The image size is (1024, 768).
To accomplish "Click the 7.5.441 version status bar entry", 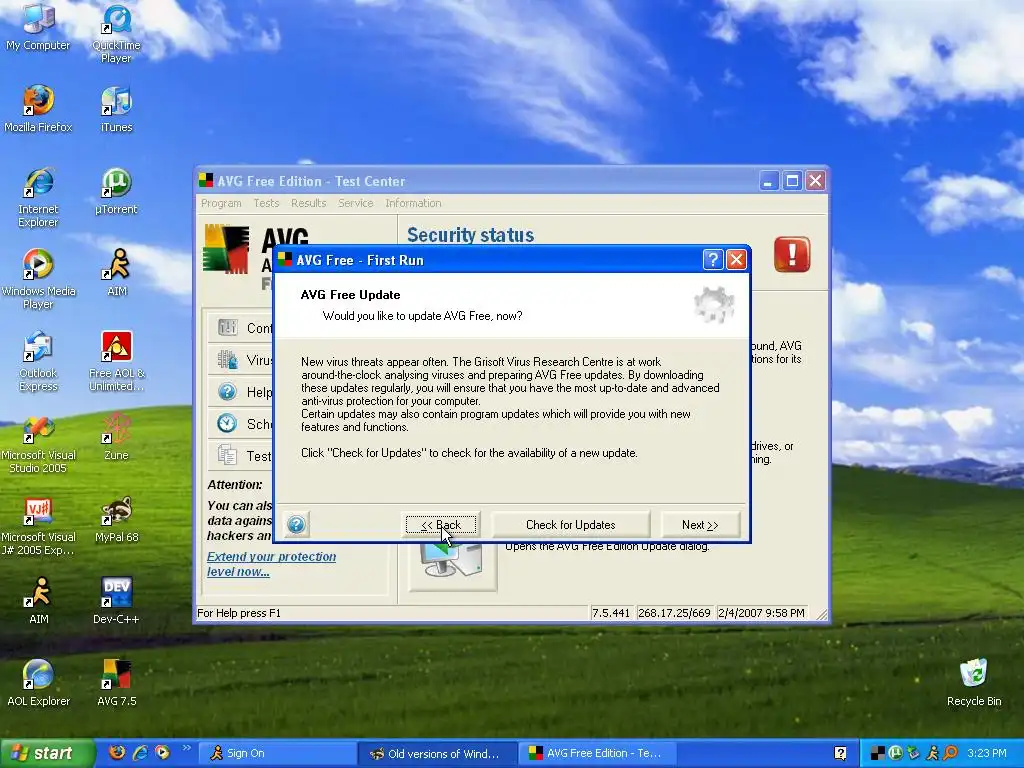I will (x=611, y=613).
